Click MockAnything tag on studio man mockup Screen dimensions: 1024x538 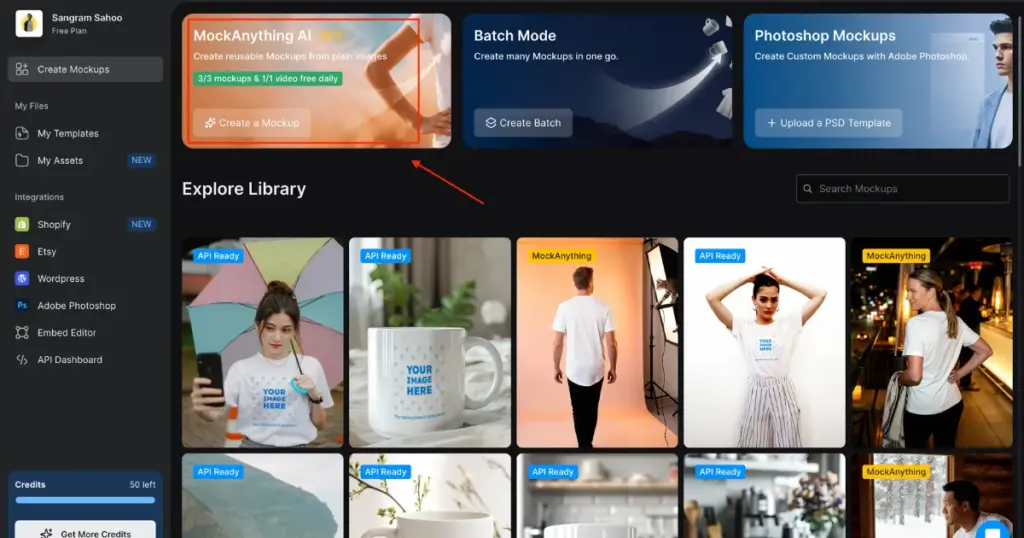click(562, 256)
